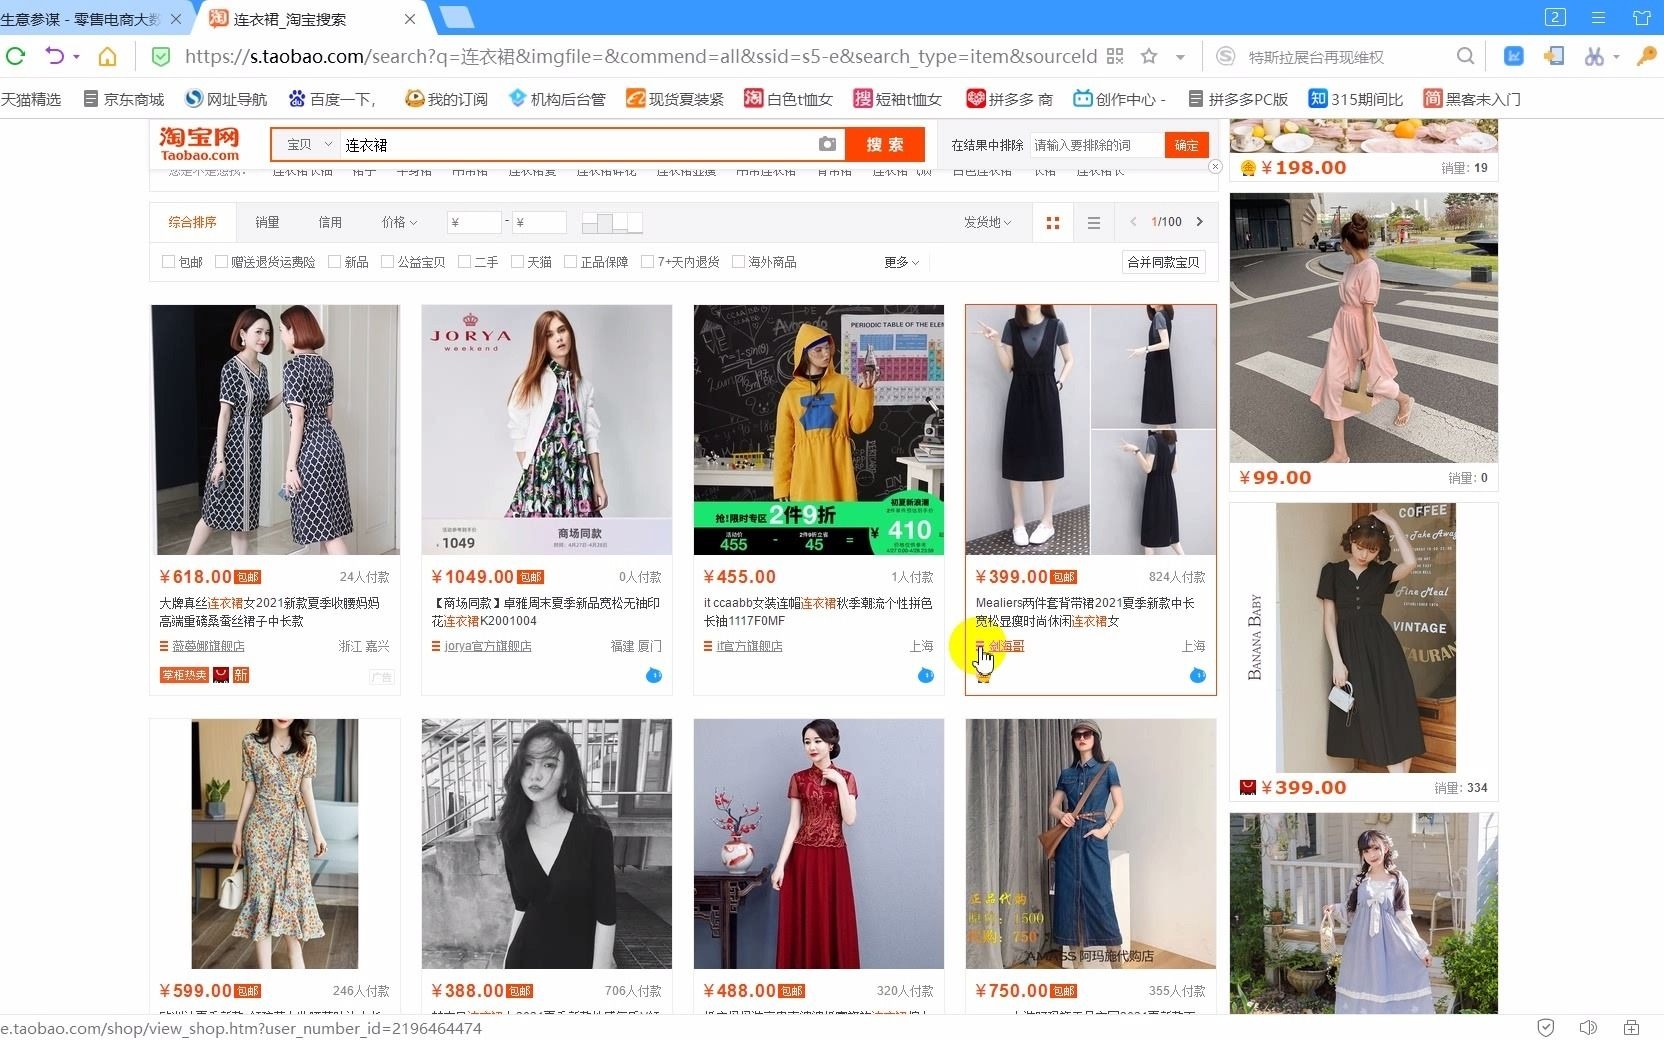Tick the 二手 checkbox

[464, 262]
